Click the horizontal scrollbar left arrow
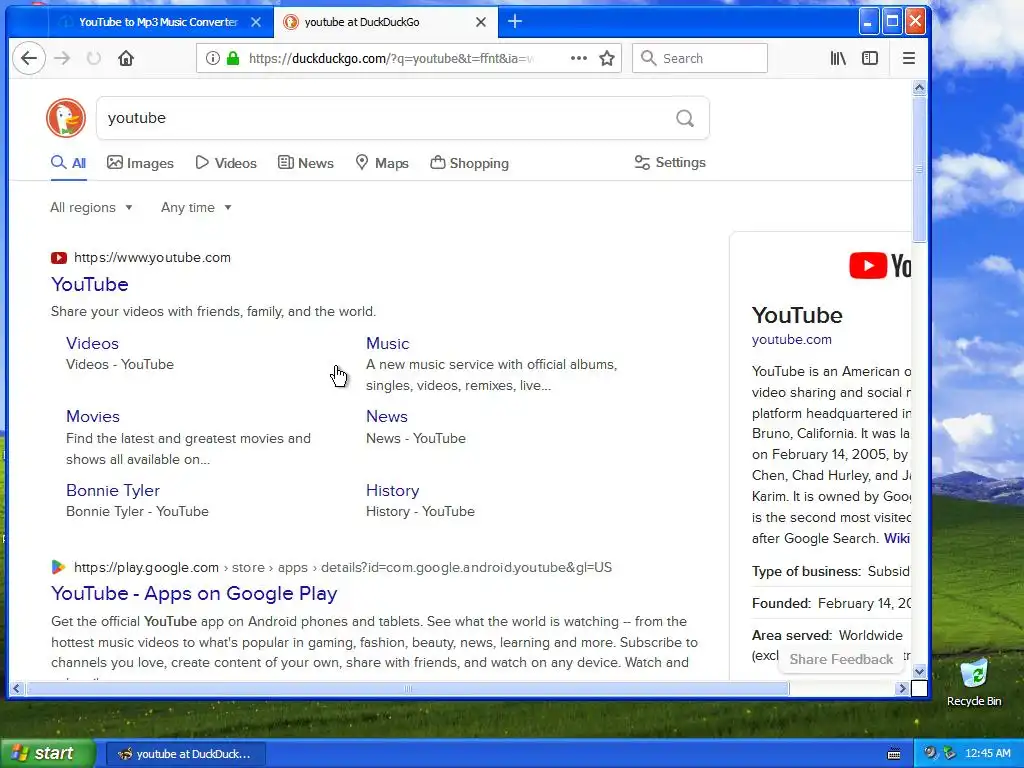1024x768 pixels. pyautogui.click(x=16, y=688)
